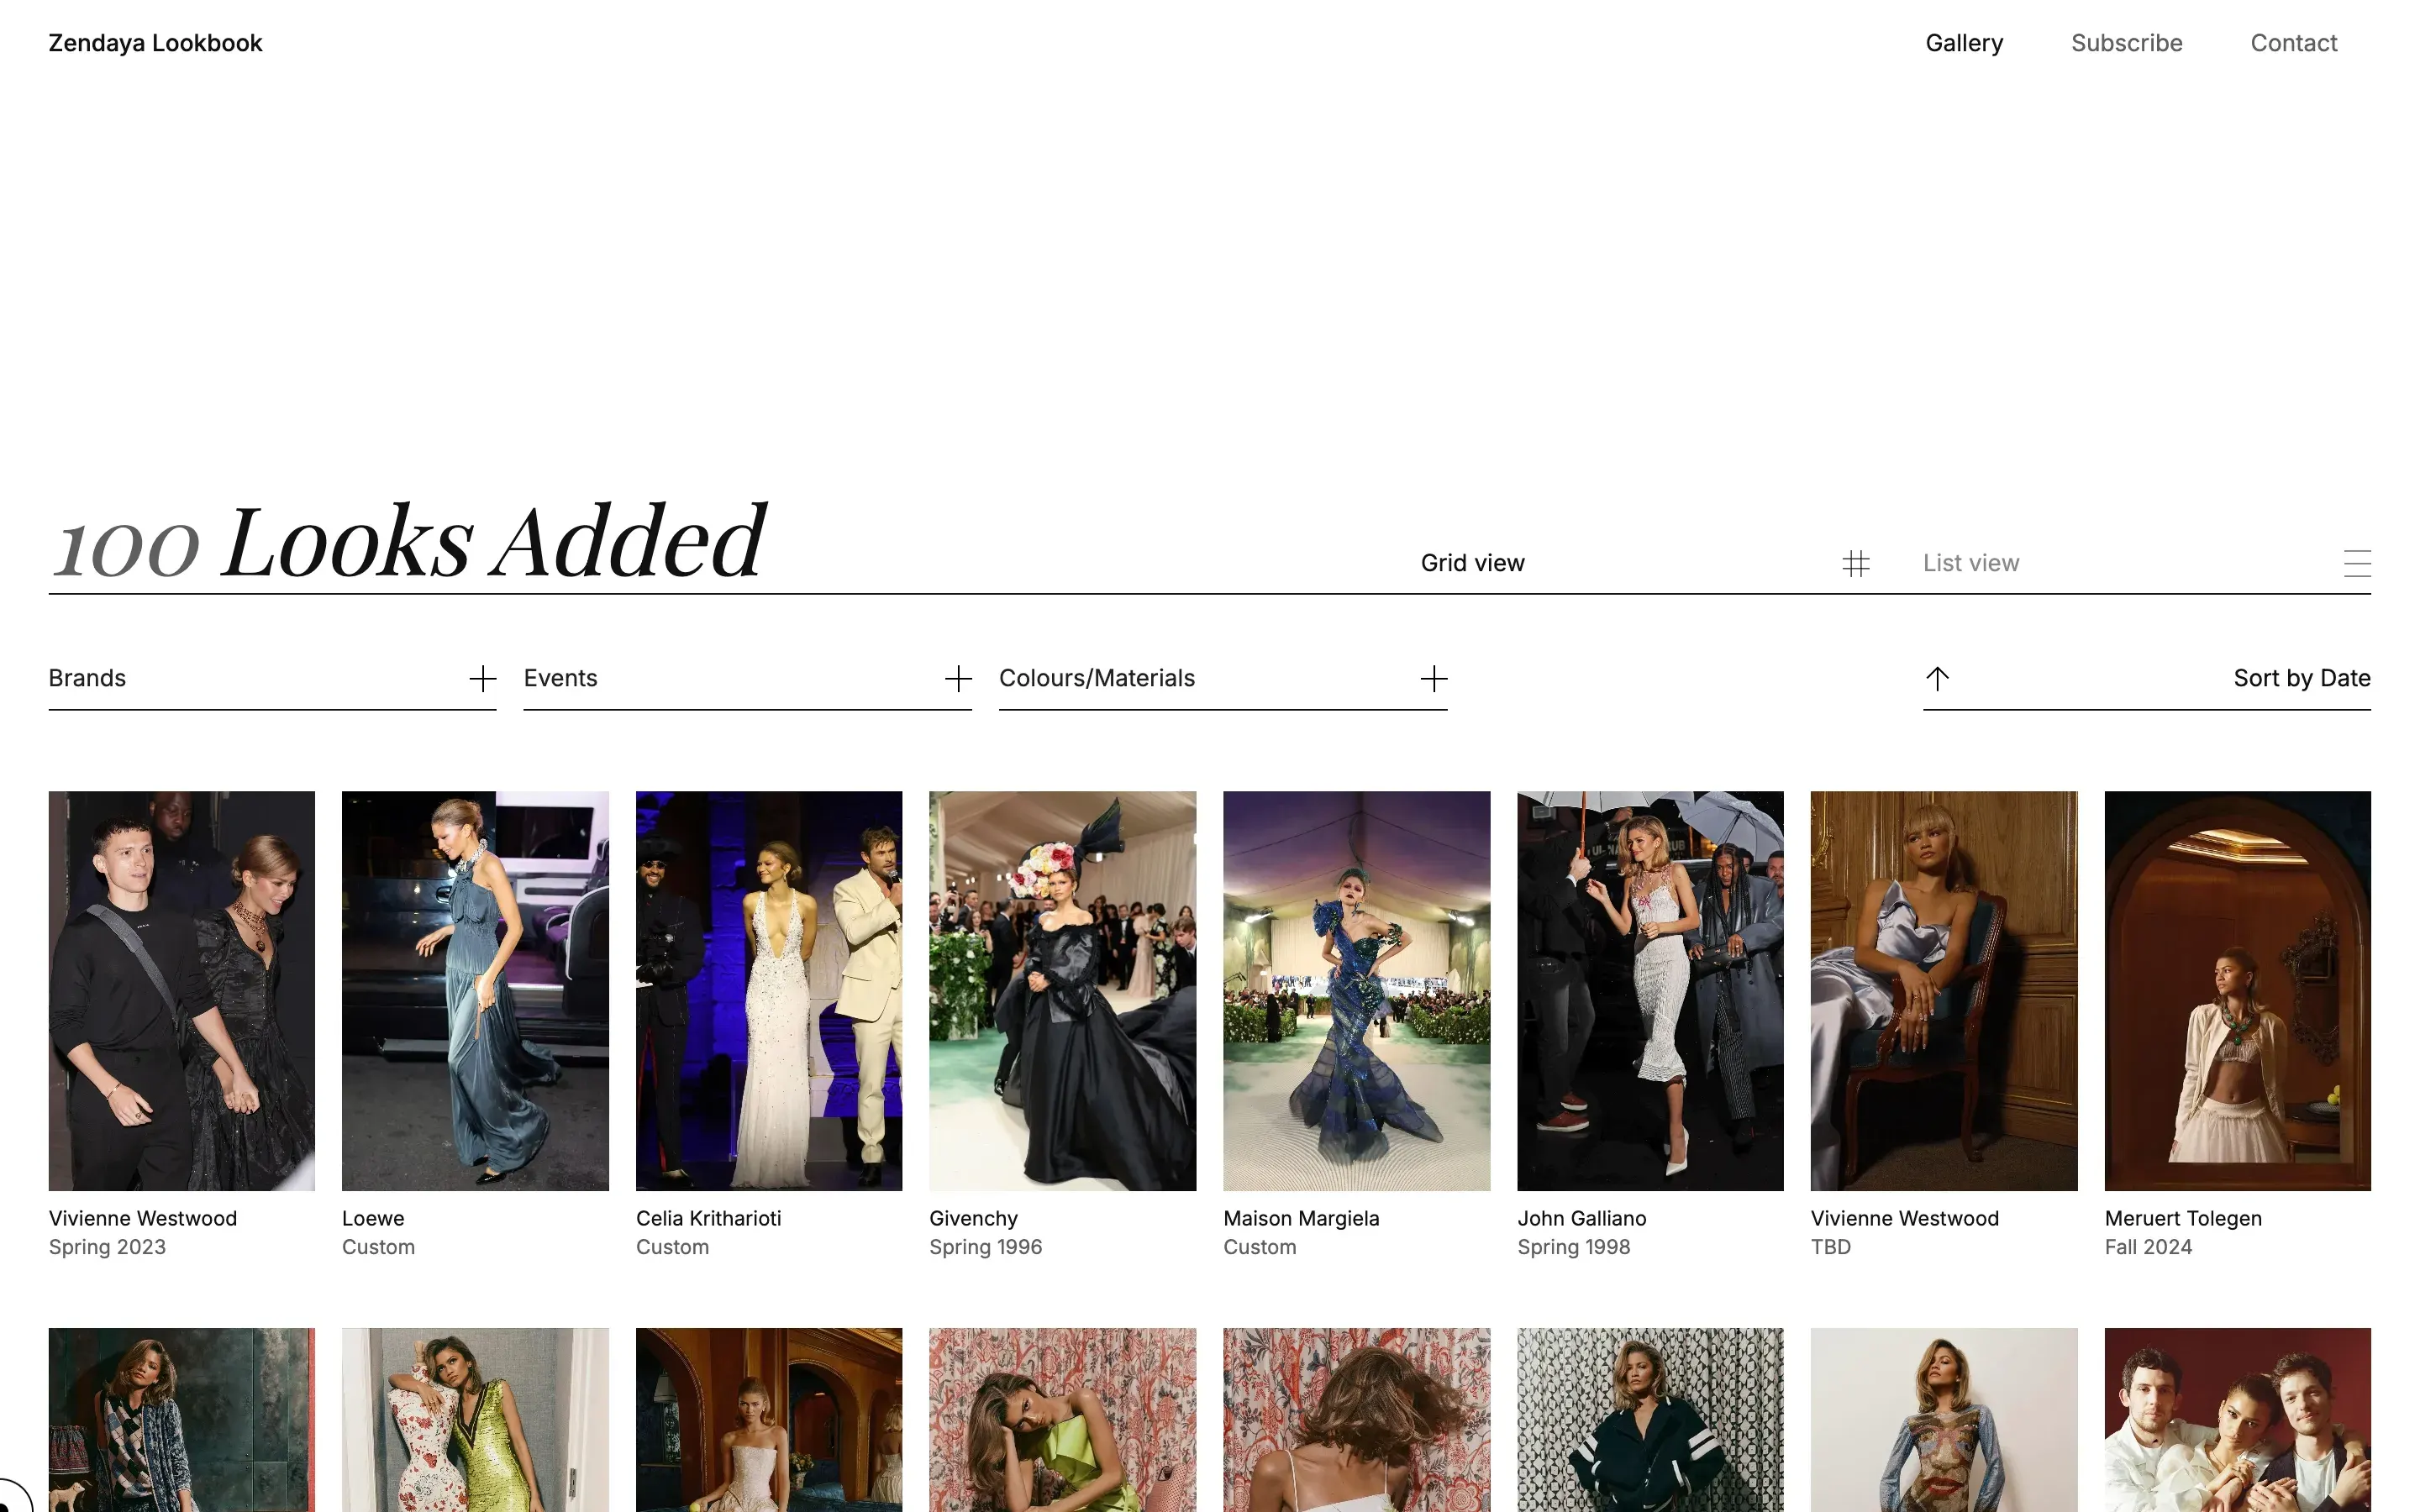Viewport: 2420px width, 1512px height.
Task: Click the Meruert Tolegen caption link
Action: [x=2182, y=1218]
